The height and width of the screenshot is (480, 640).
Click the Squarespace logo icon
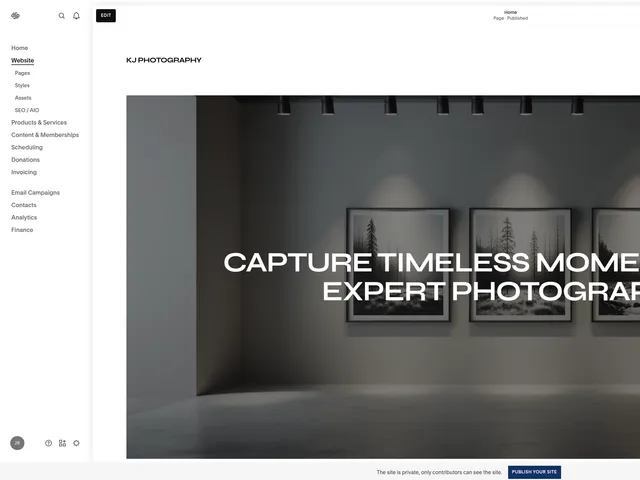pyautogui.click(x=15, y=16)
